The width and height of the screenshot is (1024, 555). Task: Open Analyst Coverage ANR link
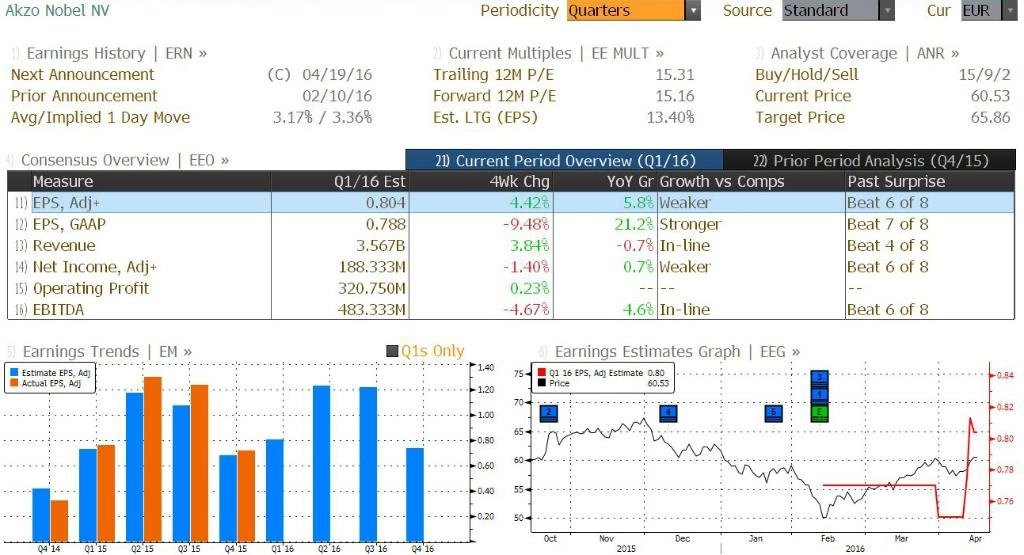point(865,54)
